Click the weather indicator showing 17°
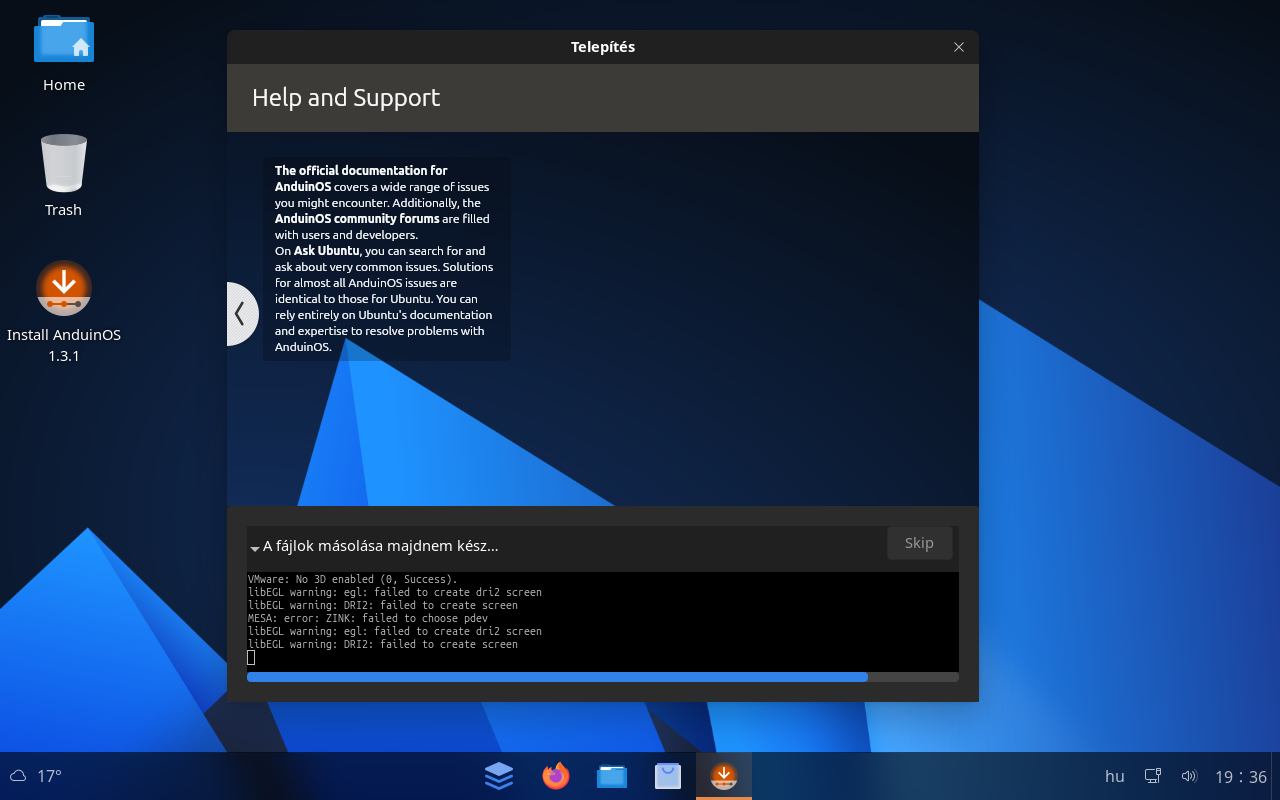This screenshot has height=800, width=1280. tap(36, 776)
